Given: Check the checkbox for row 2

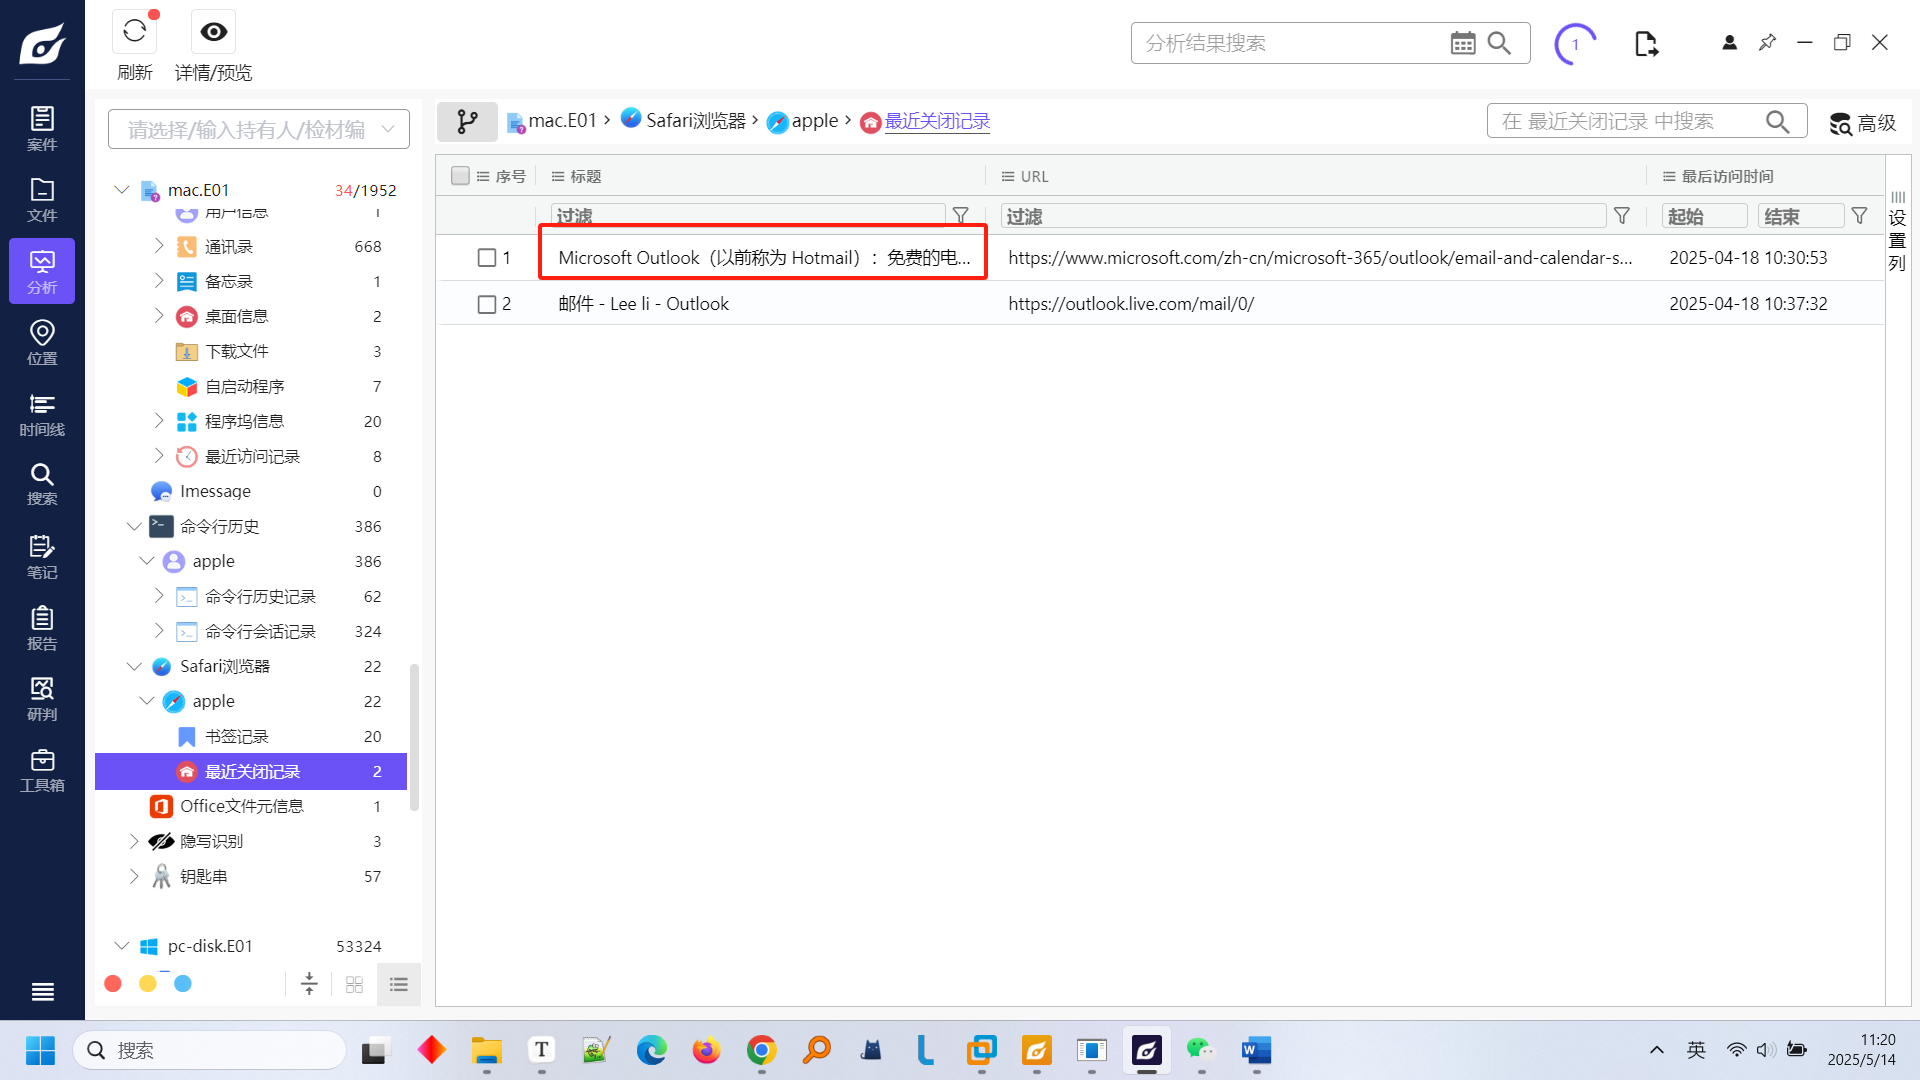Looking at the screenshot, I should point(487,304).
